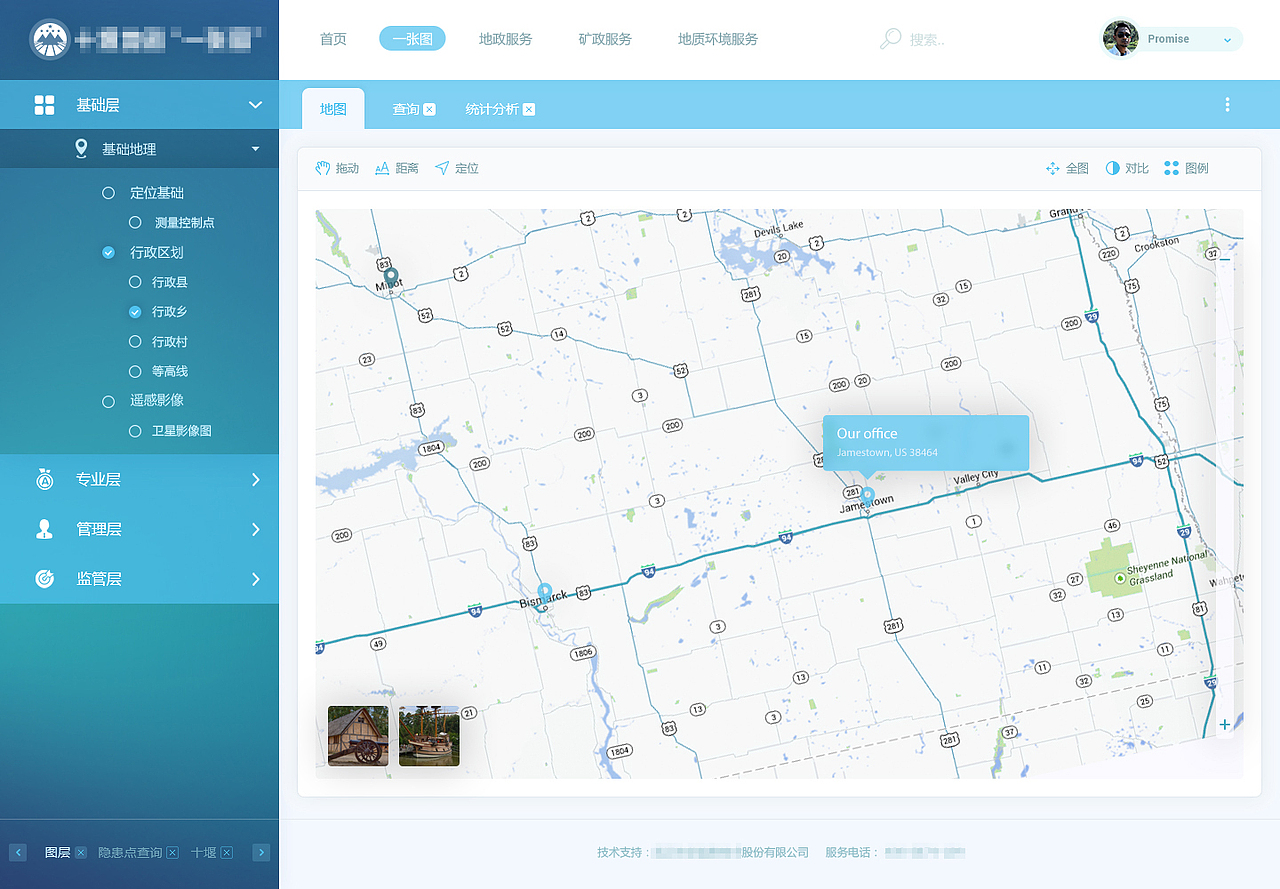1280x889 pixels.
Task: Select the 一张图 menu item
Action: (x=412, y=39)
